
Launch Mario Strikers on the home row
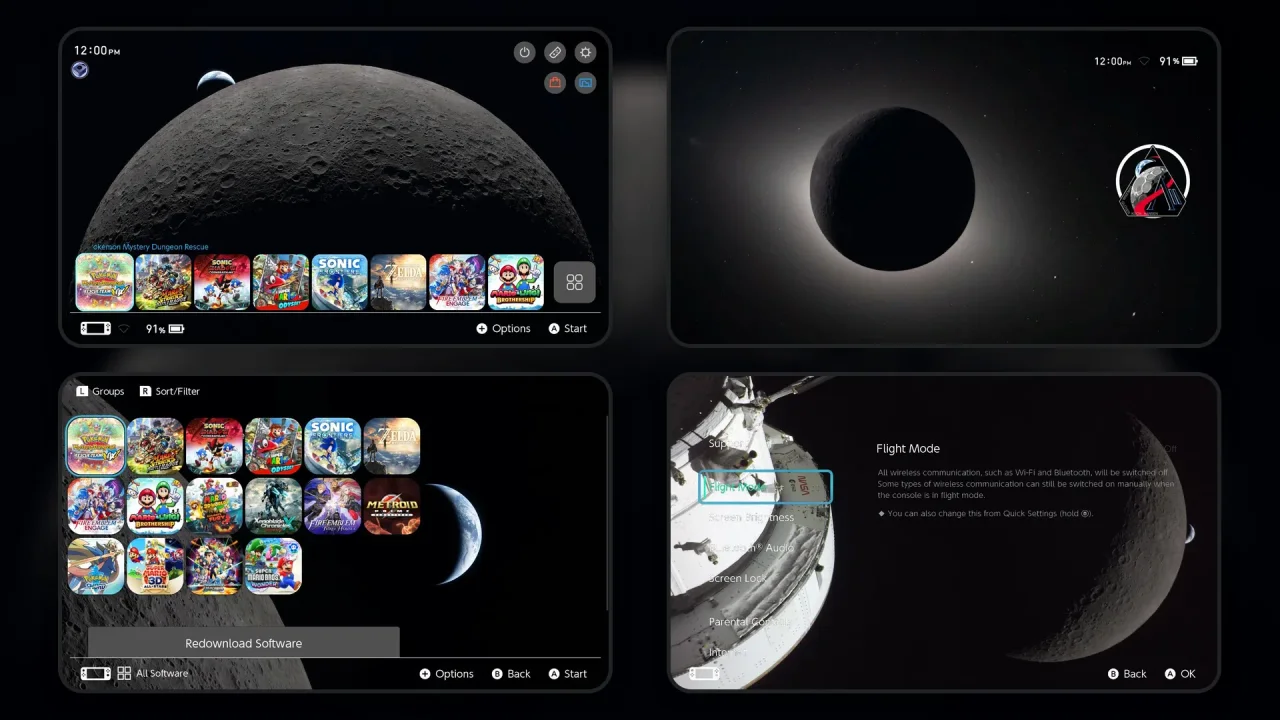[x=163, y=282]
